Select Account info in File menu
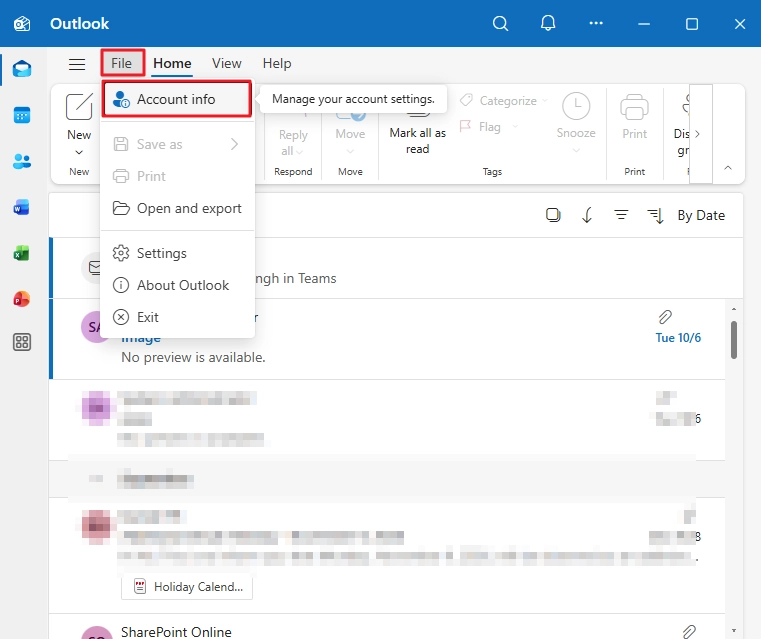Screen dimensions: 761x639 pos(177,99)
